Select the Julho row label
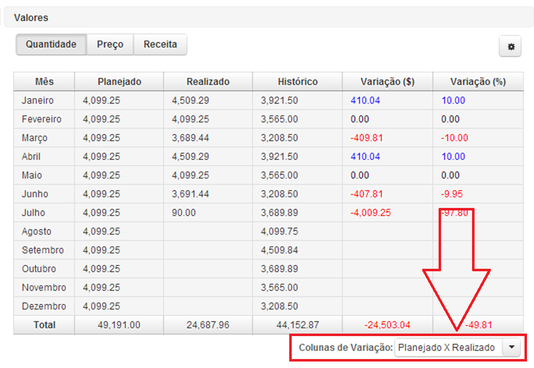The width and height of the screenshot is (534, 368). point(33,213)
